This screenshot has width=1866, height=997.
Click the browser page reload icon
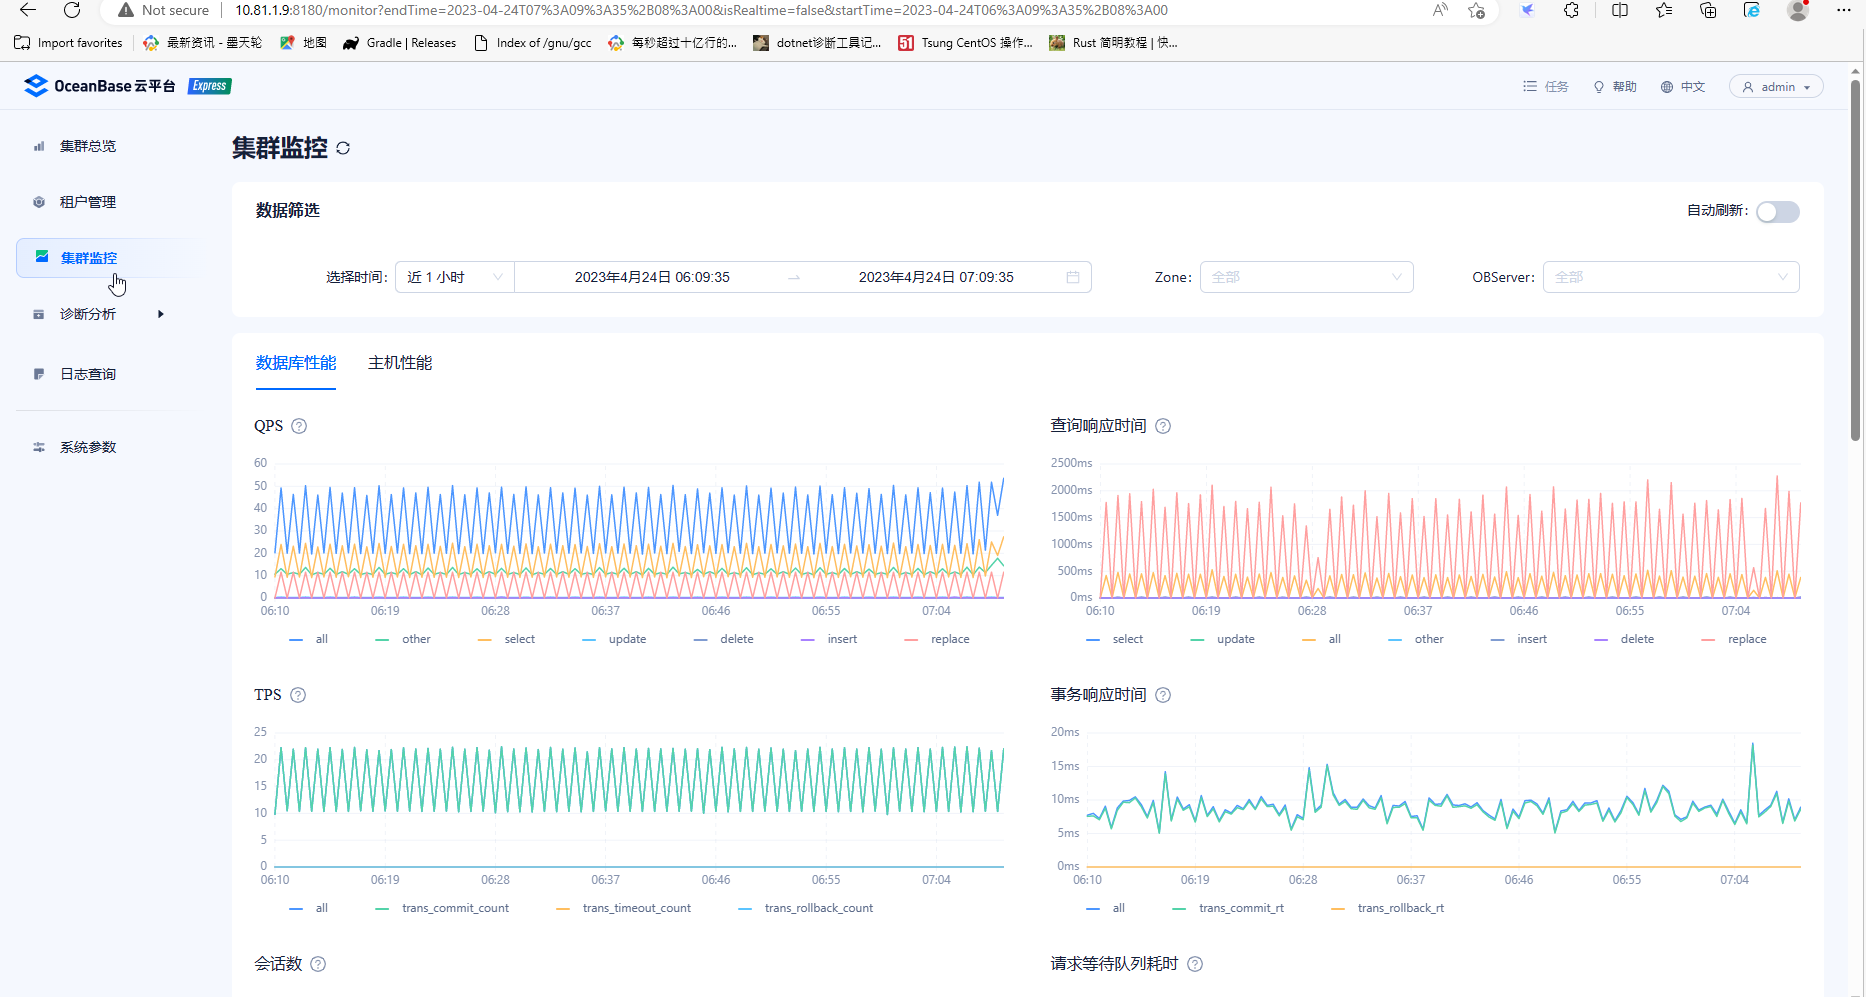point(72,10)
